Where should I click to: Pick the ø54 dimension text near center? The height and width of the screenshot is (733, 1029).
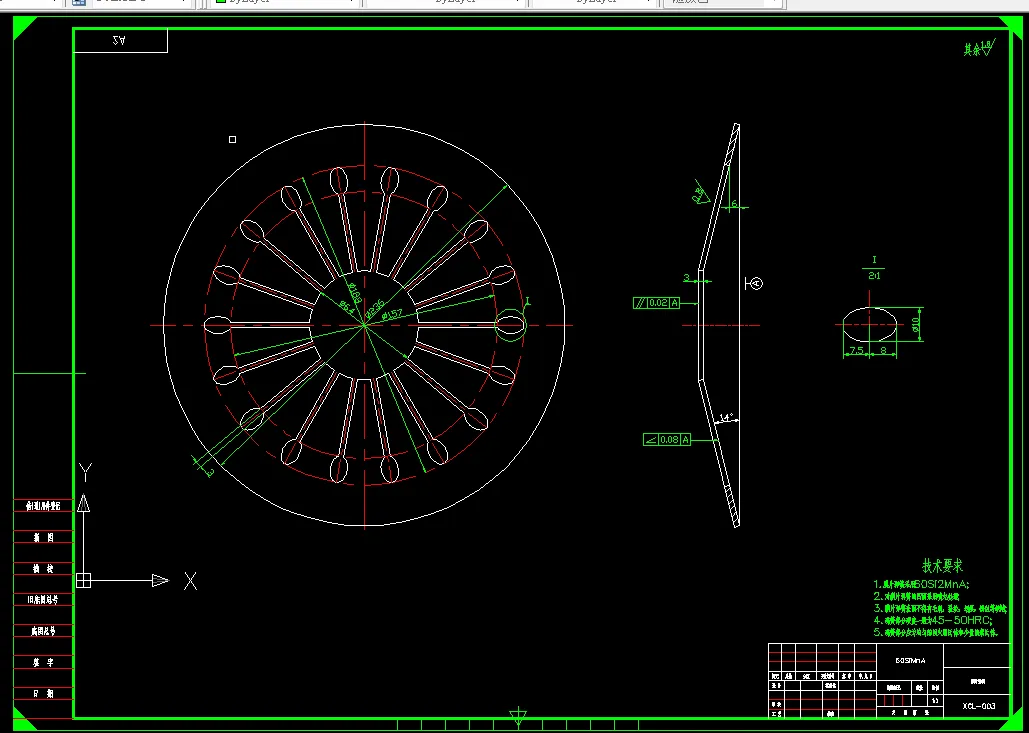tap(348, 305)
